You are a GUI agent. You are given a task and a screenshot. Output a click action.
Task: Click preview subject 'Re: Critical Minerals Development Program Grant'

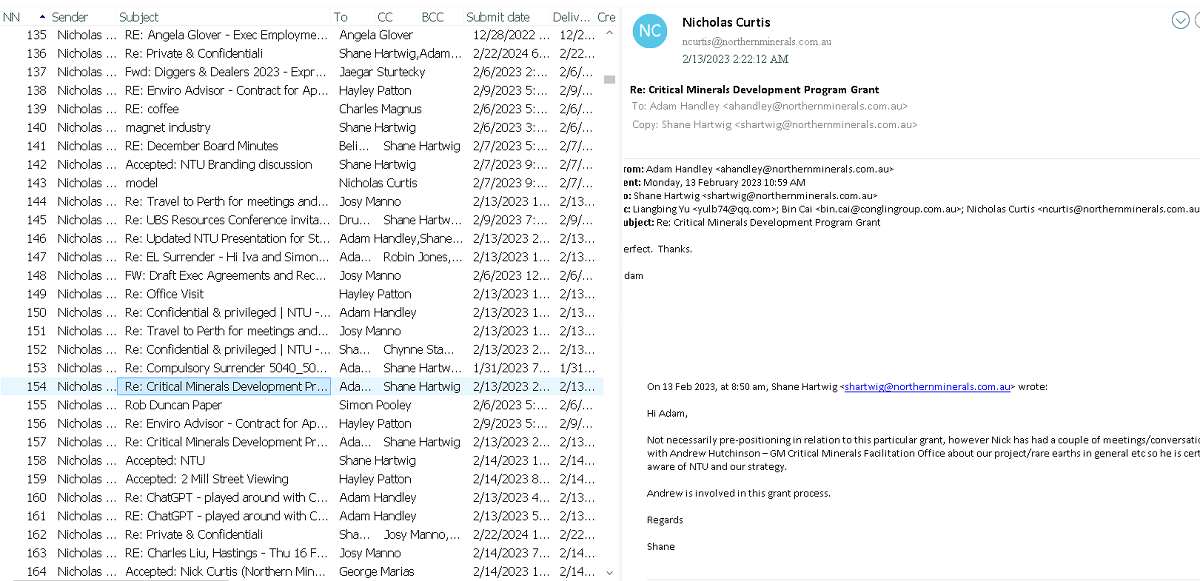[755, 90]
